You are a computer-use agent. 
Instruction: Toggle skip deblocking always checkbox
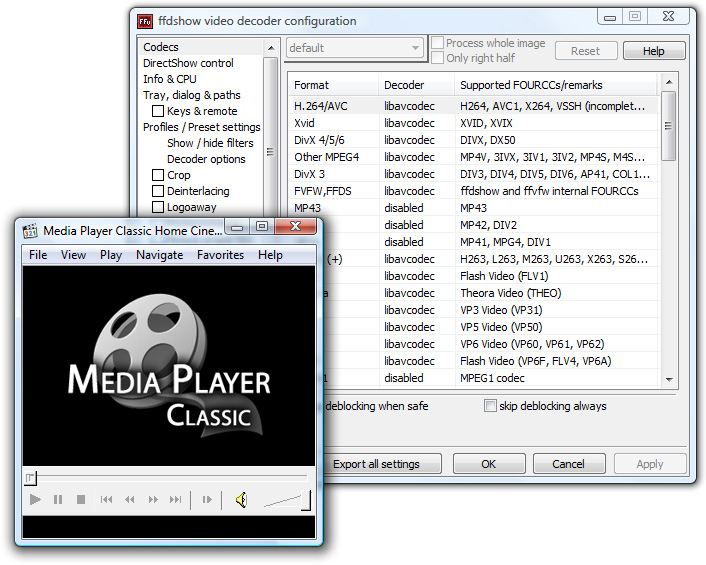point(490,406)
